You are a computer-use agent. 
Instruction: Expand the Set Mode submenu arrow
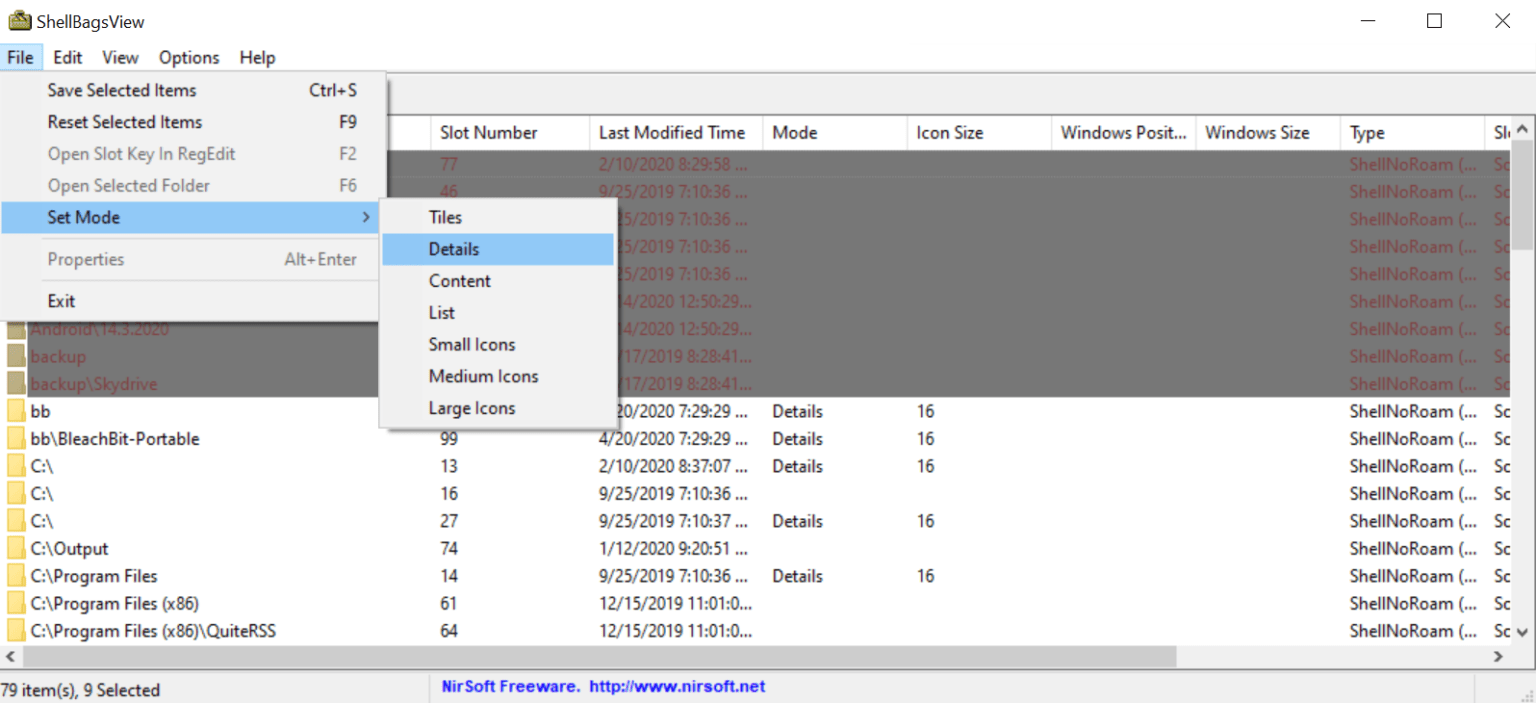coord(368,217)
